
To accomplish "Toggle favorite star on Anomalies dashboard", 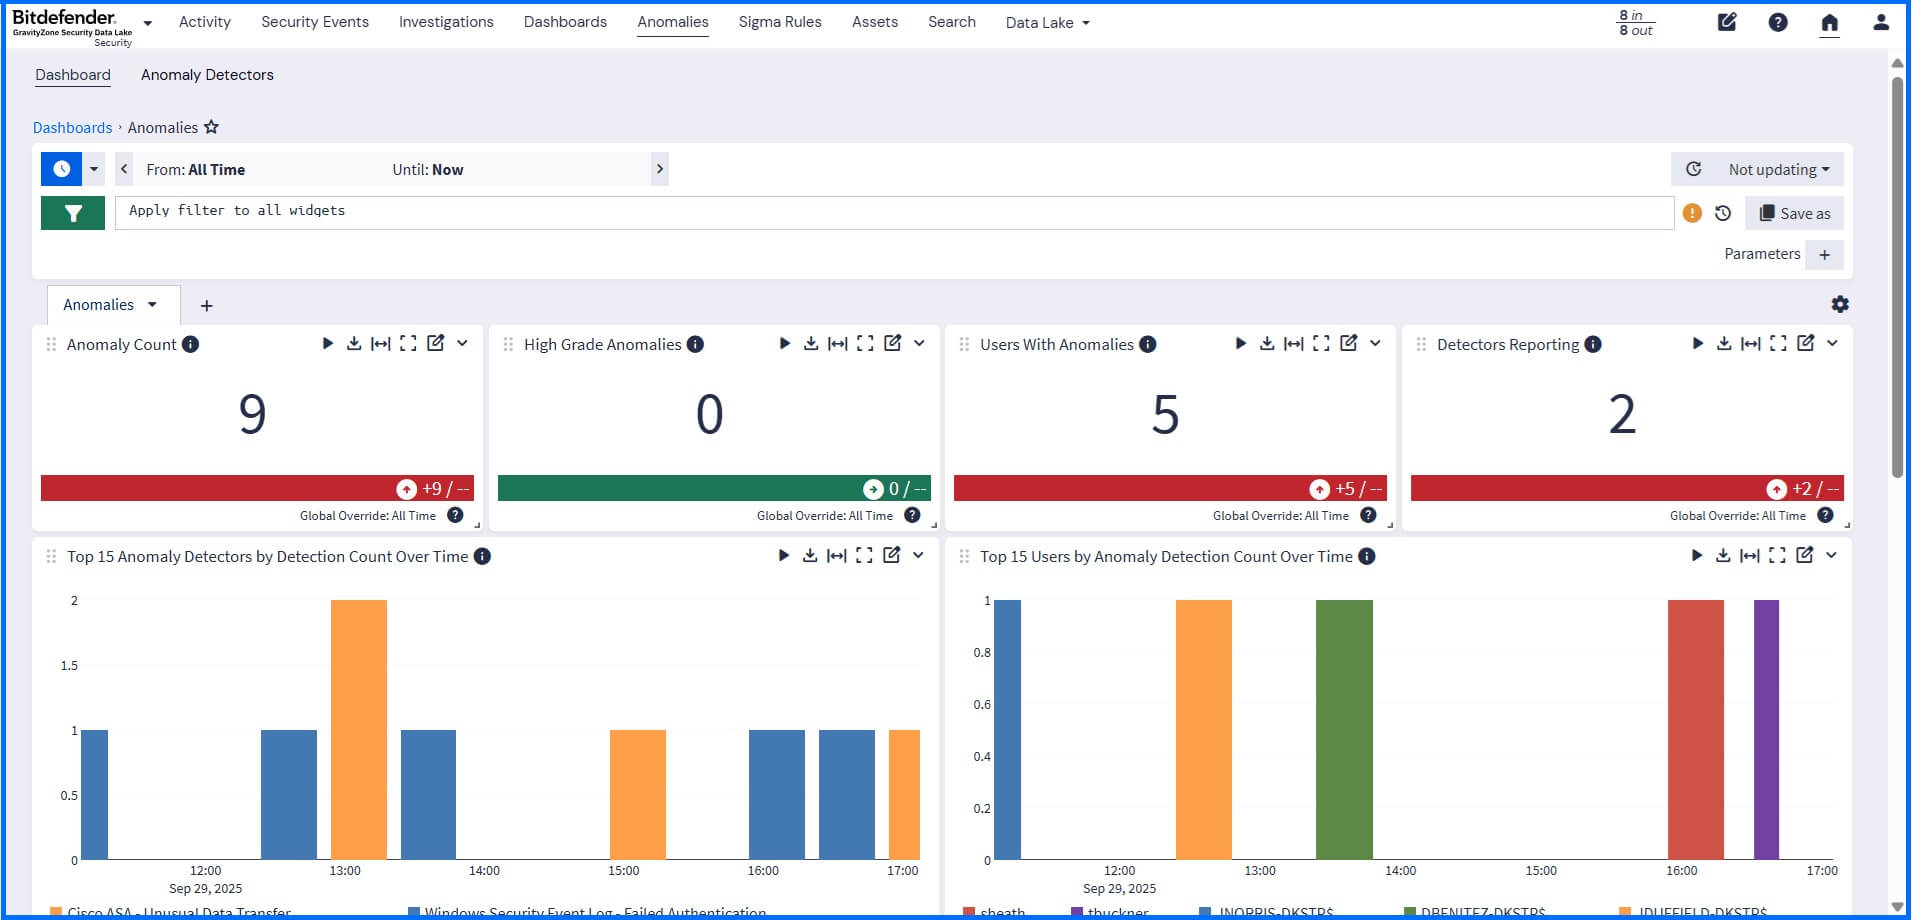I will 211,127.
